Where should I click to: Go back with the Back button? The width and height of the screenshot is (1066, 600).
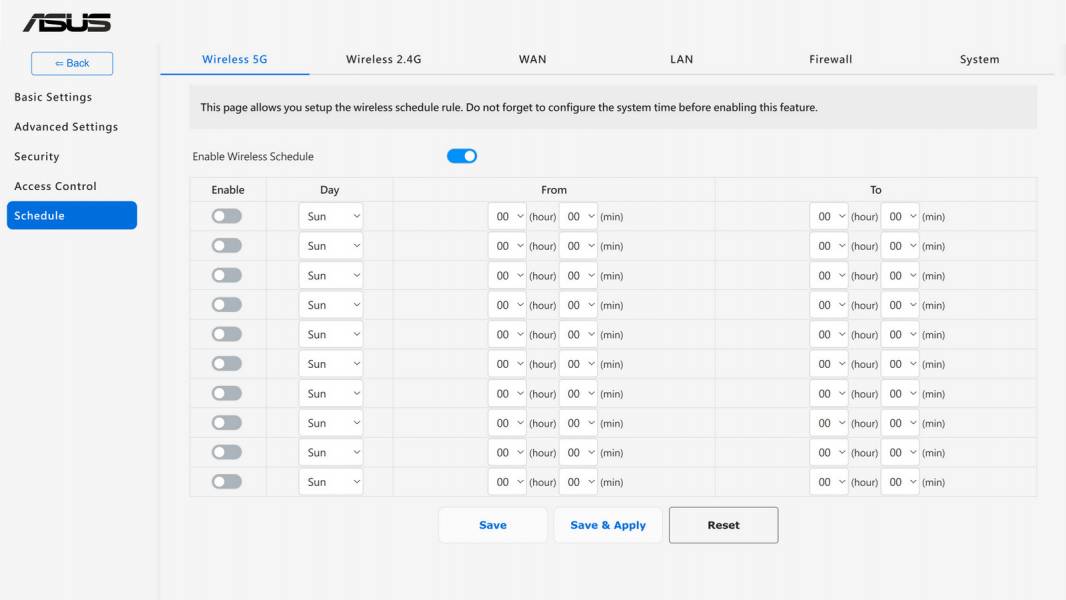click(72, 63)
